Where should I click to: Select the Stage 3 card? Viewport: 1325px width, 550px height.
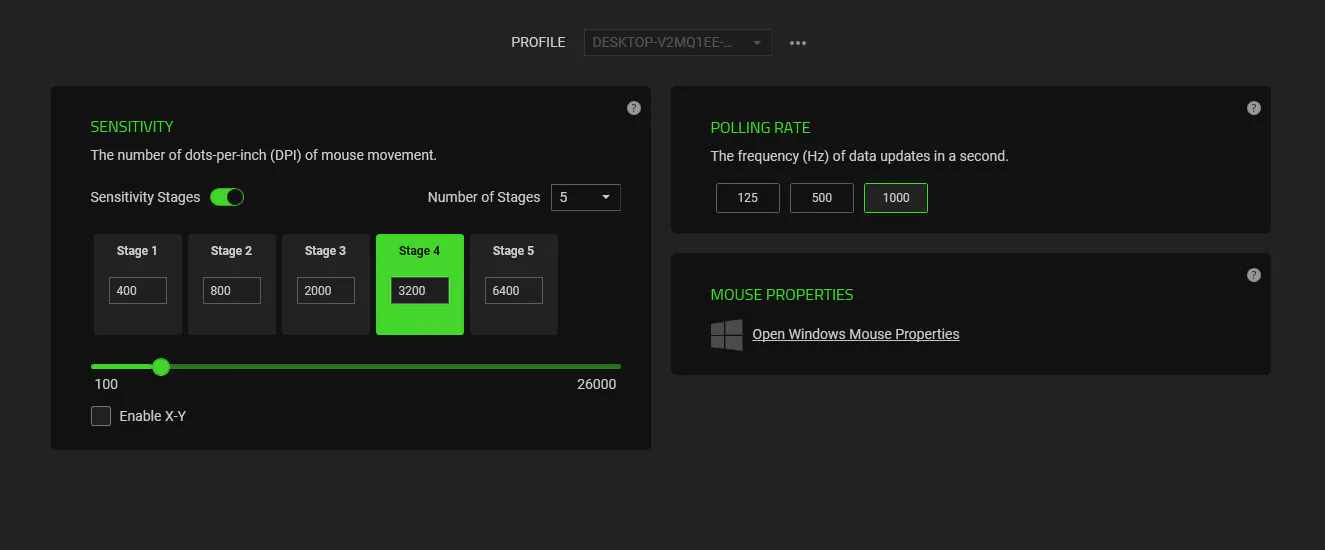coord(326,284)
